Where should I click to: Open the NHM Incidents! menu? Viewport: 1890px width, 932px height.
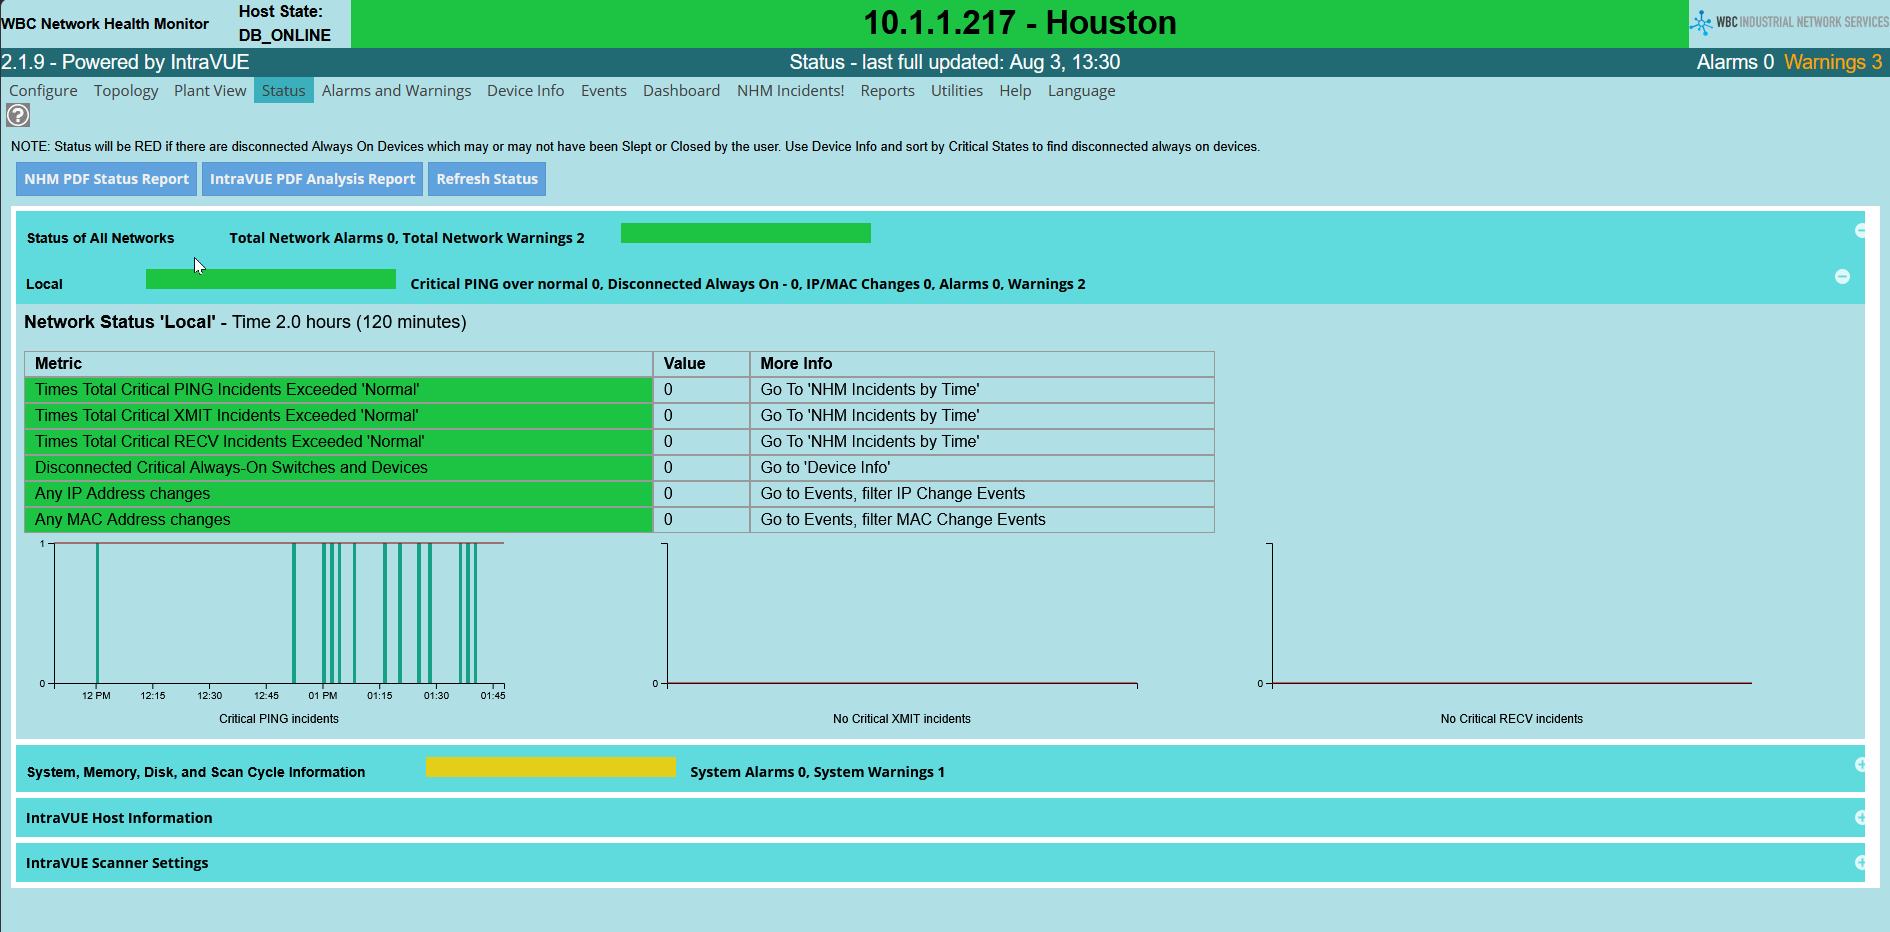[x=791, y=91]
